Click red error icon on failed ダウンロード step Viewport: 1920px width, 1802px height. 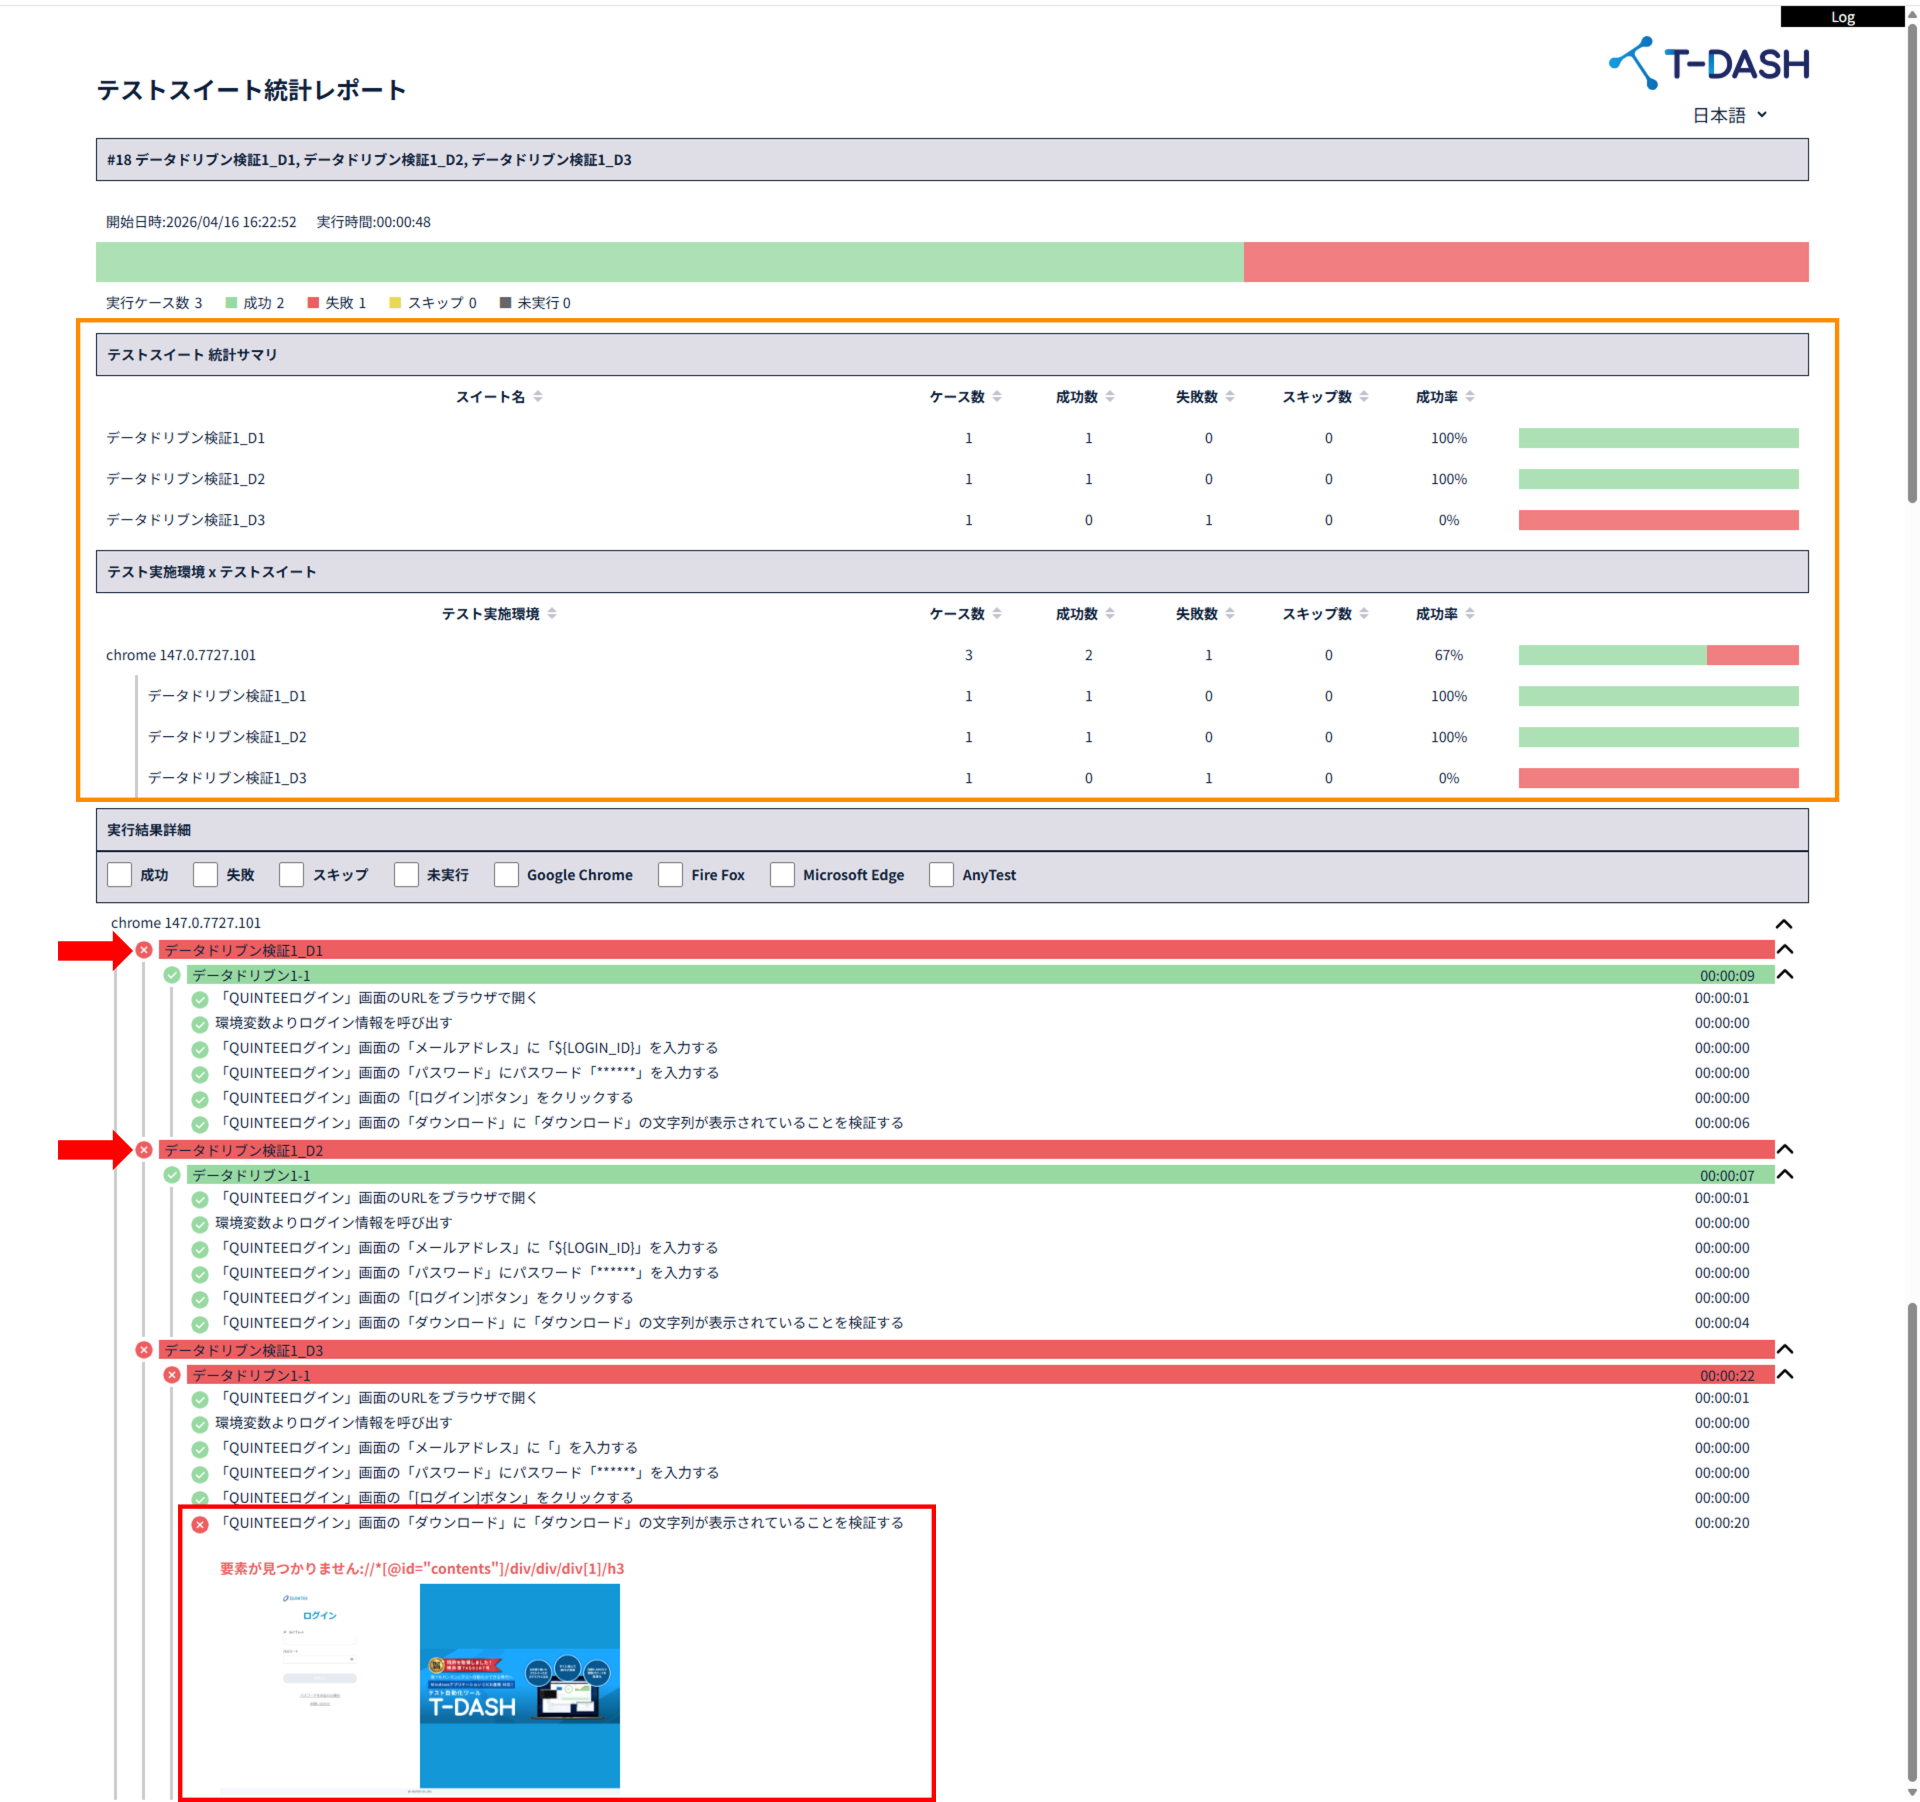200,1524
